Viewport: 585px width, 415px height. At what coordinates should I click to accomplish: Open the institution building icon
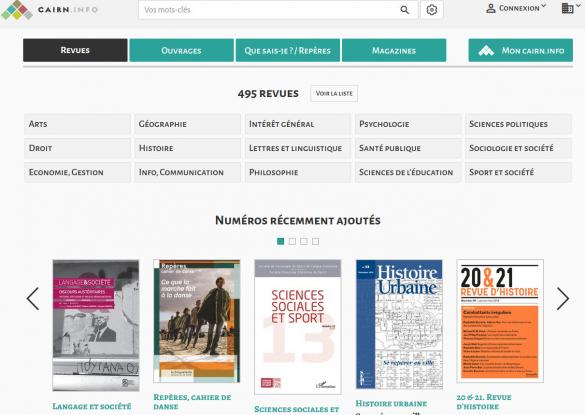[567, 8]
